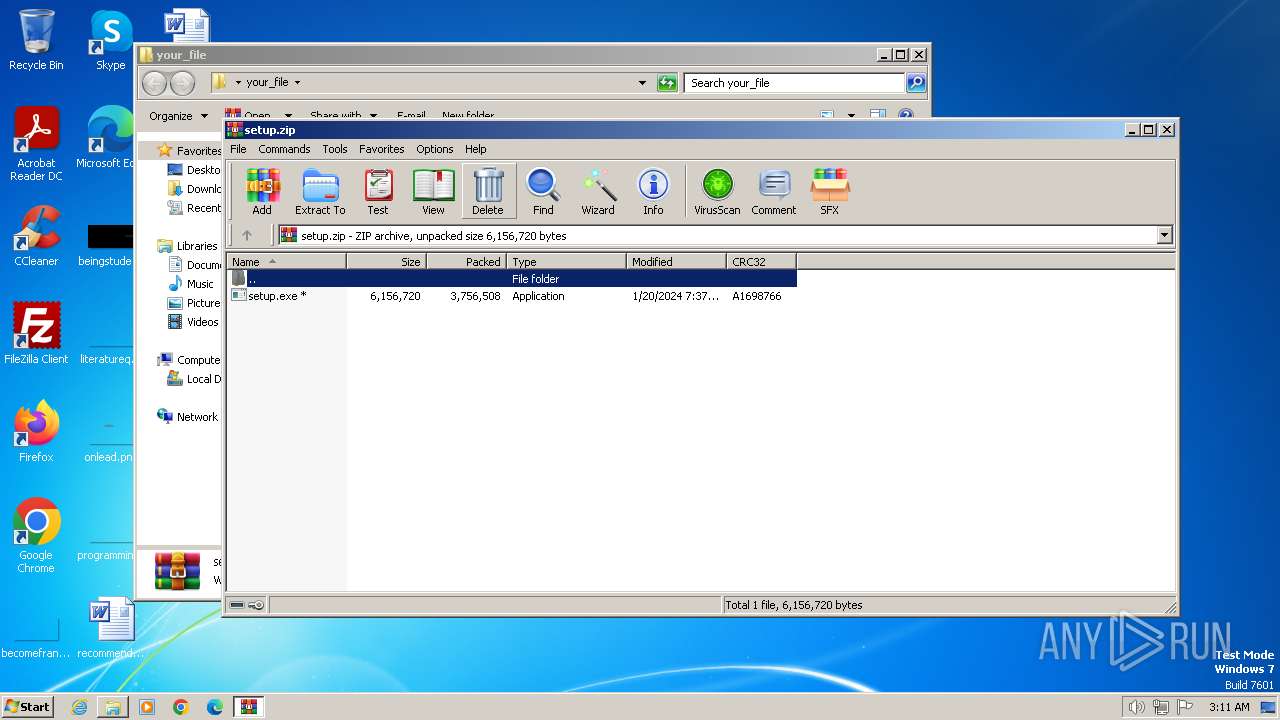Start VirusScan on the archive
Screen dimensions: 1280x720
pos(717,191)
